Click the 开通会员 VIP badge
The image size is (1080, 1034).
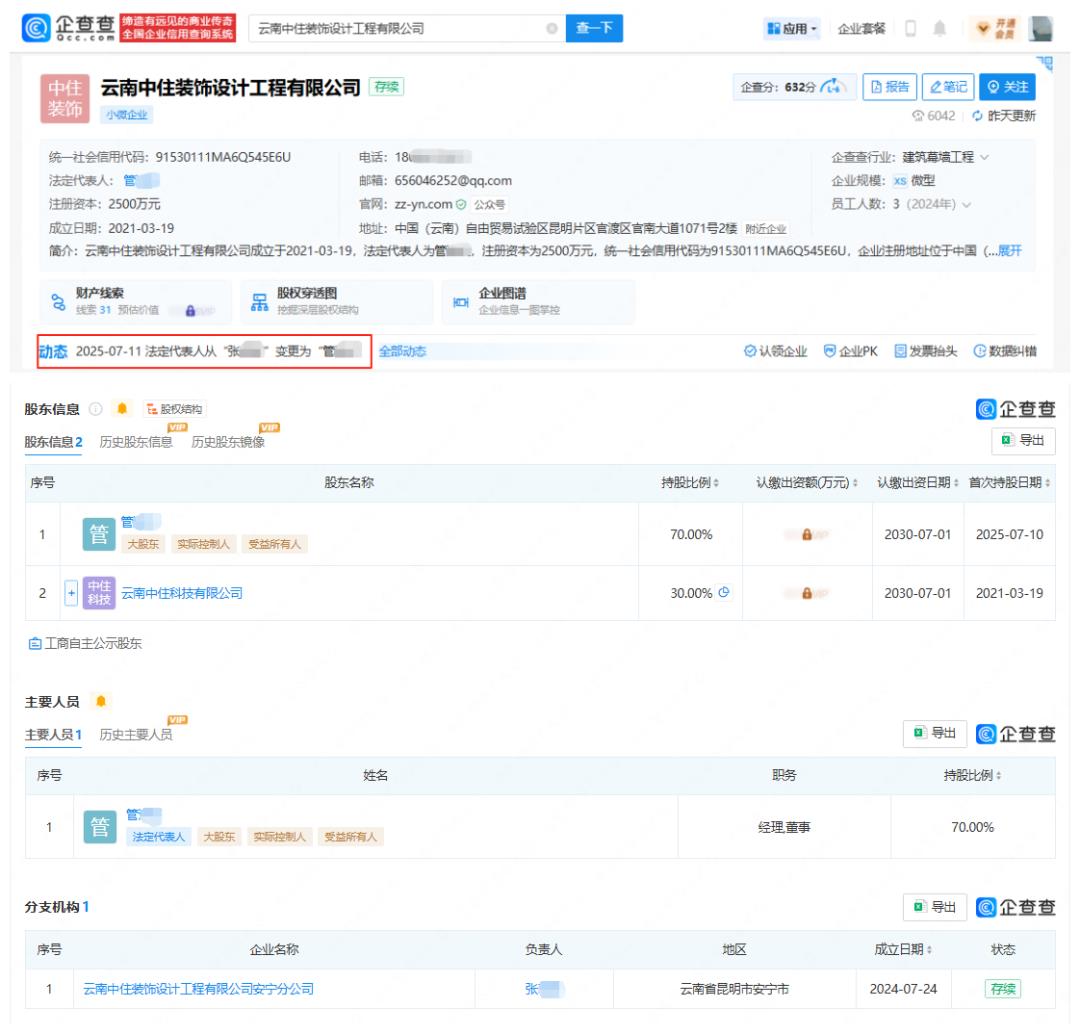click(x=996, y=28)
